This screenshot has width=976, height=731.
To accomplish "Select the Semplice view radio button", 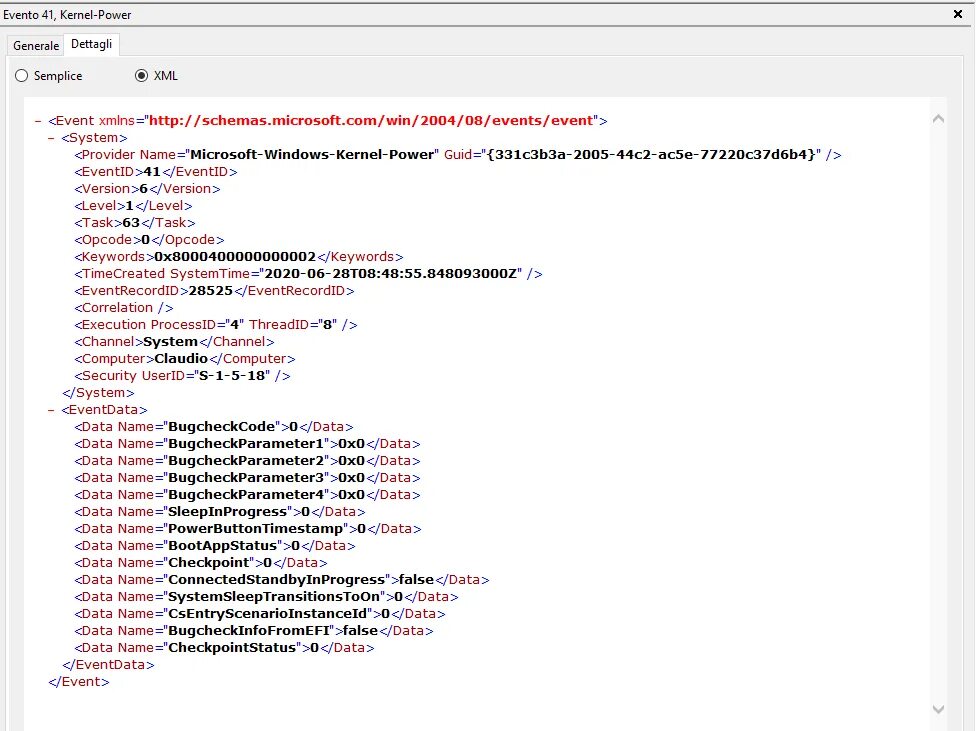I will (x=22, y=76).
